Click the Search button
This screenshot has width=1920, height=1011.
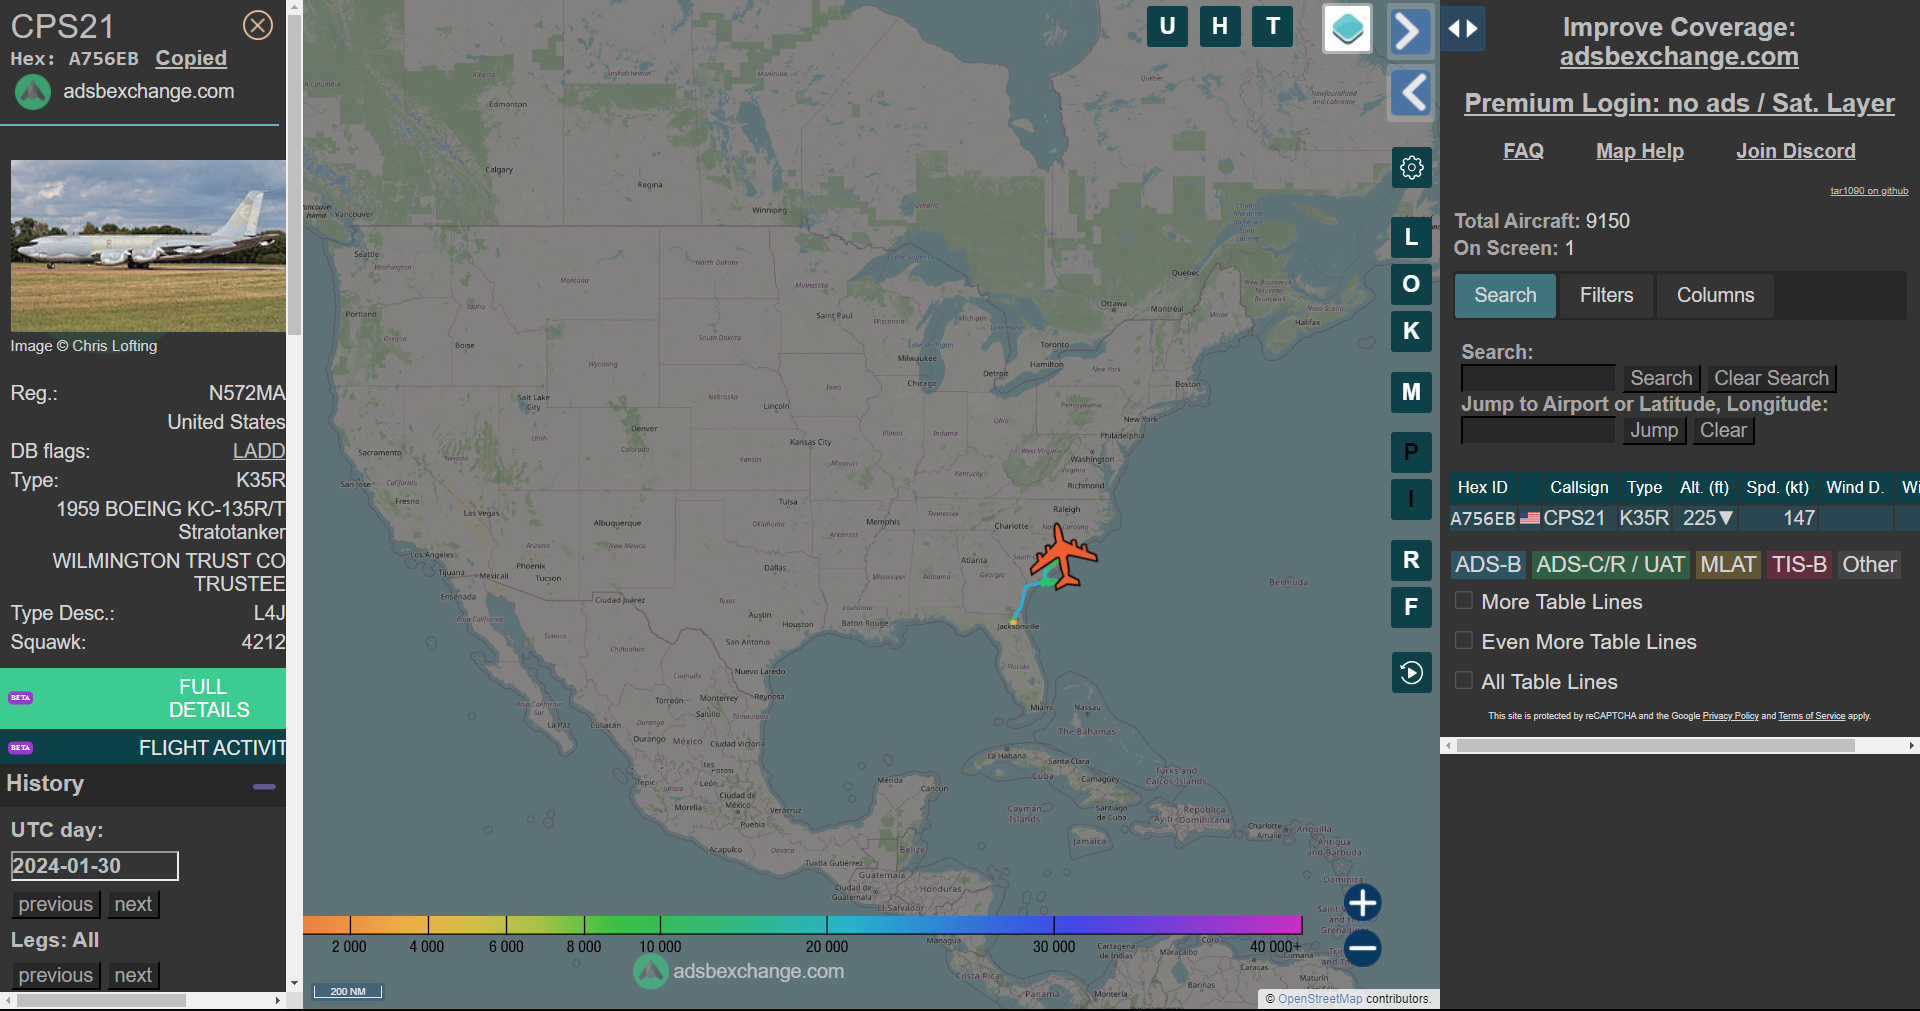pos(1661,378)
